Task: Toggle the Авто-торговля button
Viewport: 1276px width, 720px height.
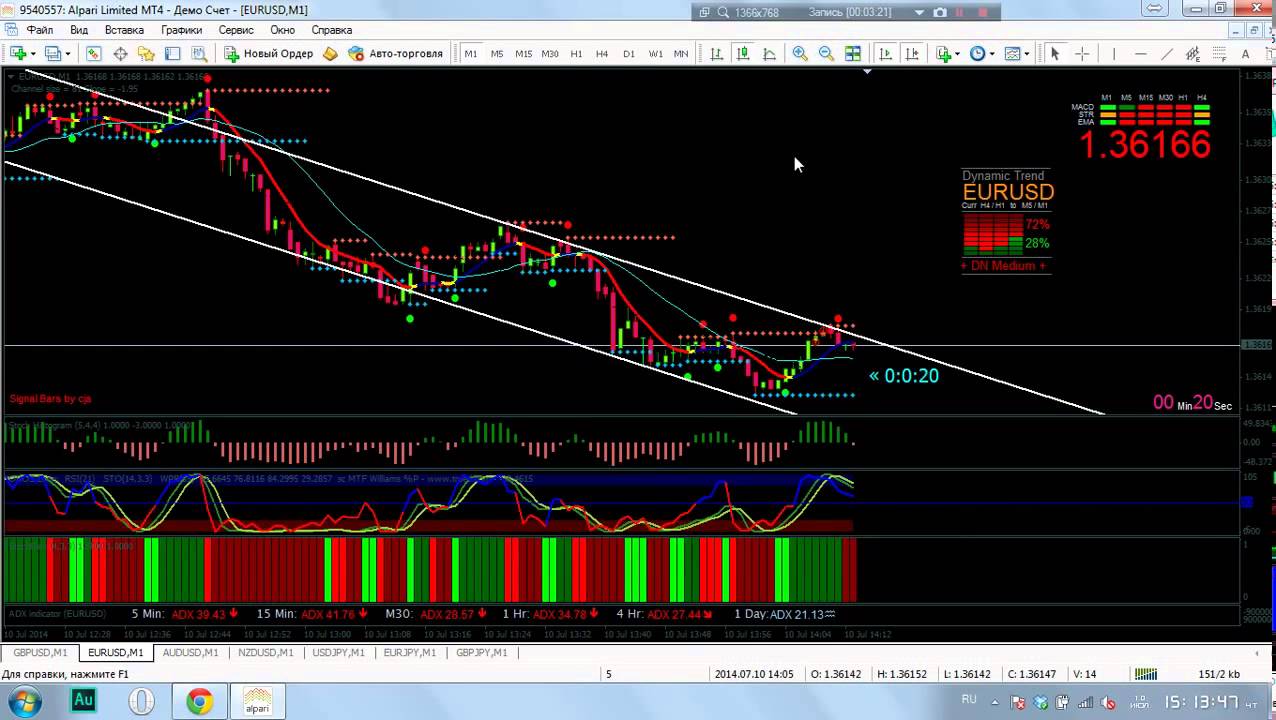Action: pyautogui.click(x=395, y=53)
